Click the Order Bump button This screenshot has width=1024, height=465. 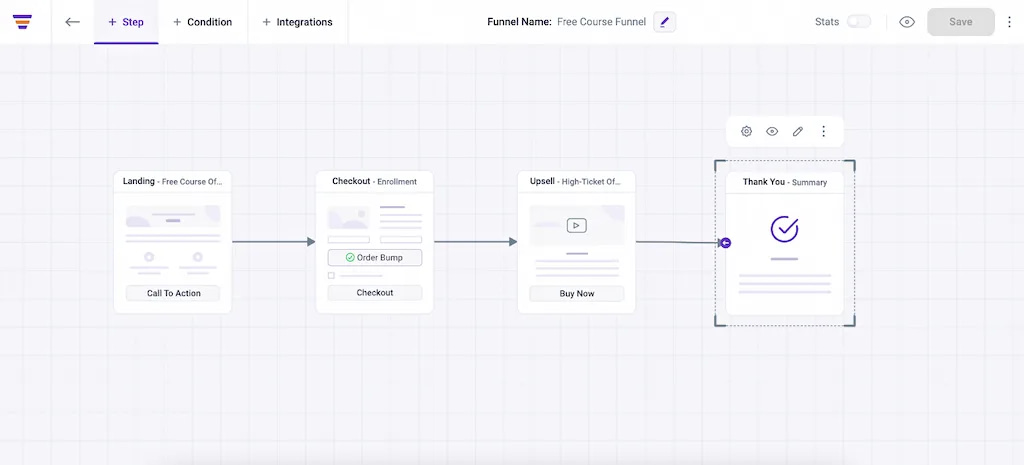[375, 257]
